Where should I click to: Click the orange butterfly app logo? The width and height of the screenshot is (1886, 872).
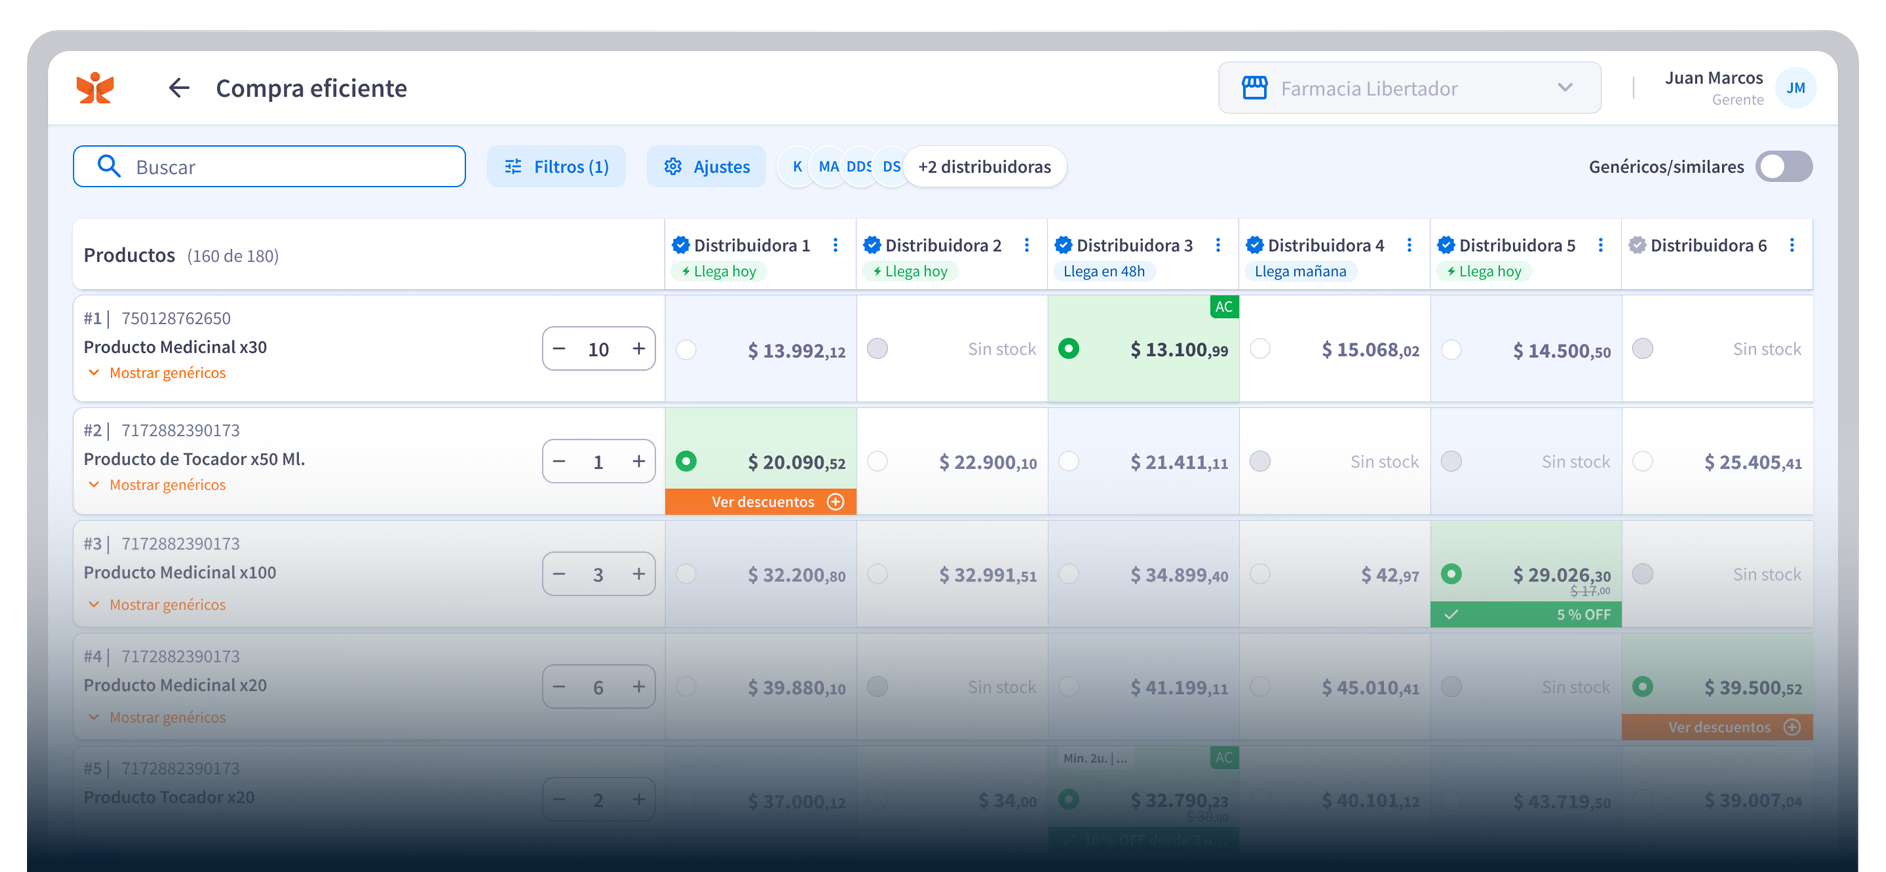click(x=96, y=88)
